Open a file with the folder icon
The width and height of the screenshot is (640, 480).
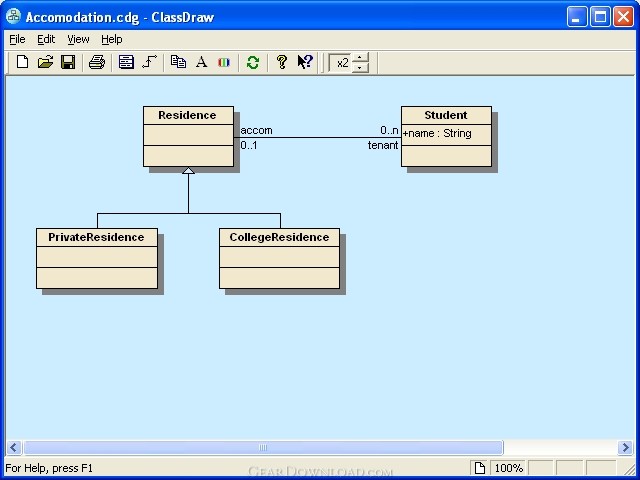coord(45,62)
